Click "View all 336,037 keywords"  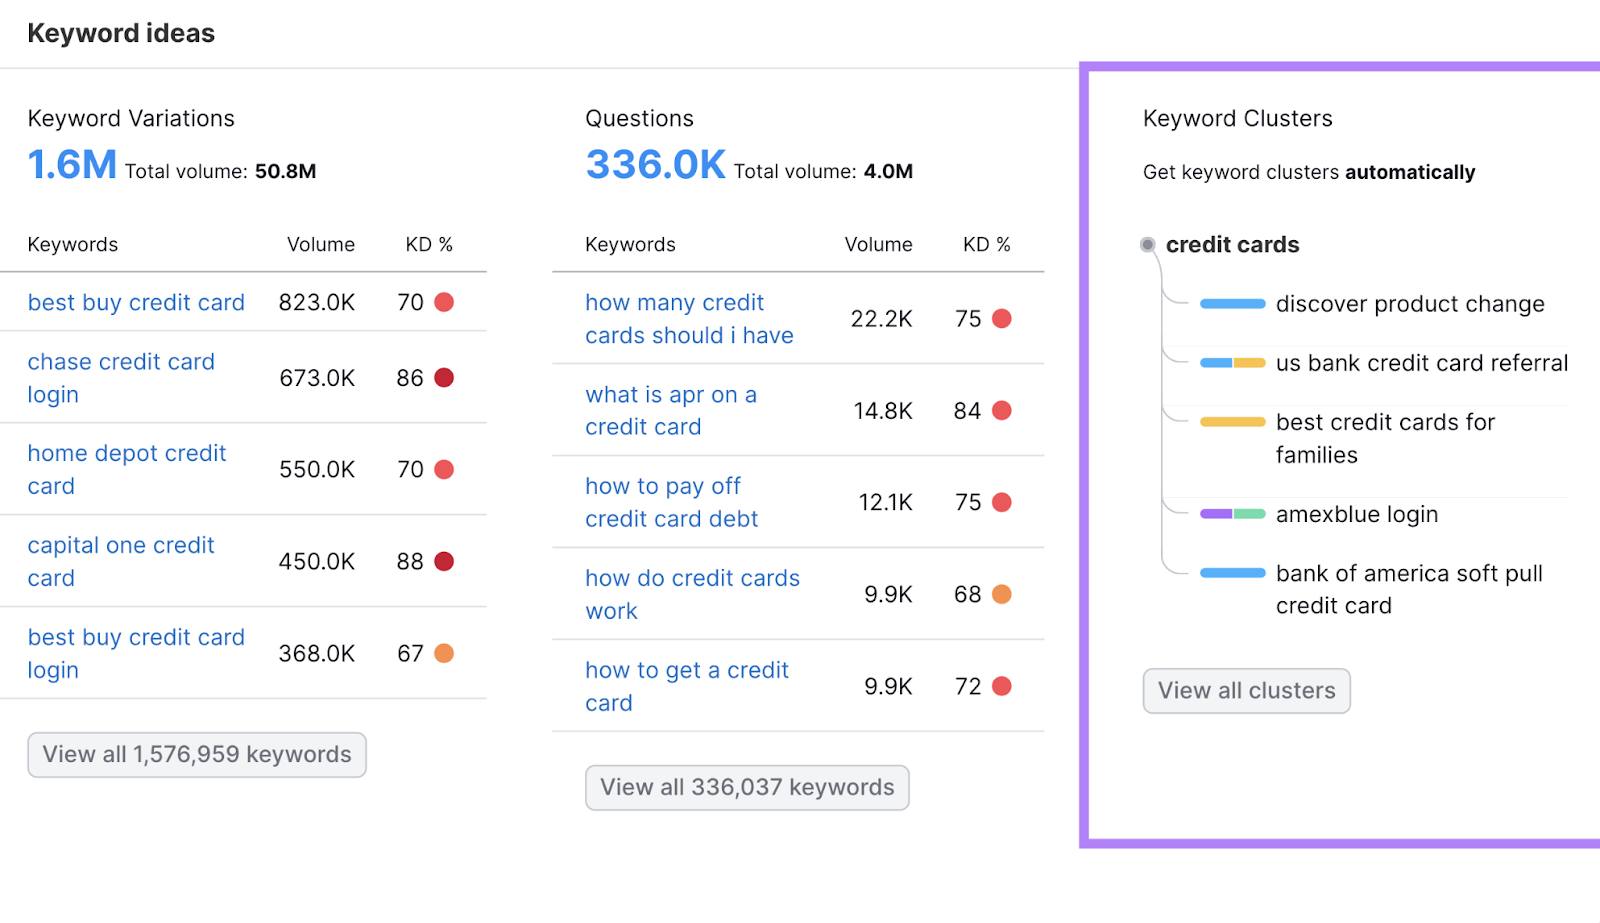(x=746, y=787)
